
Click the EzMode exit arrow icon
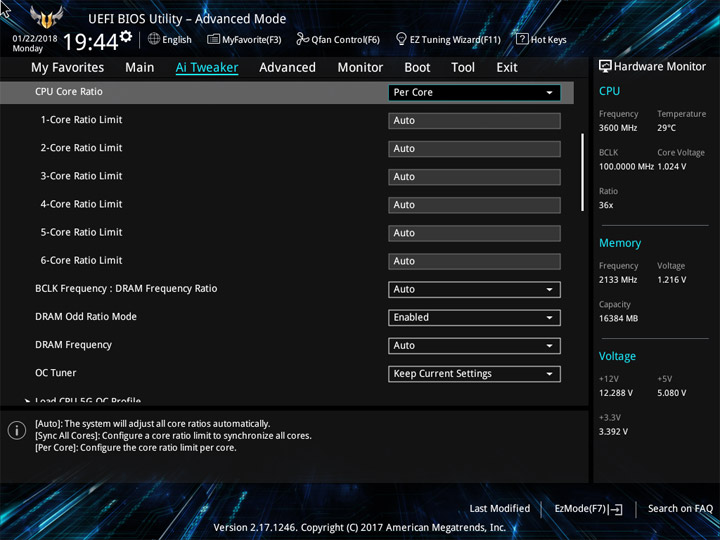616,509
